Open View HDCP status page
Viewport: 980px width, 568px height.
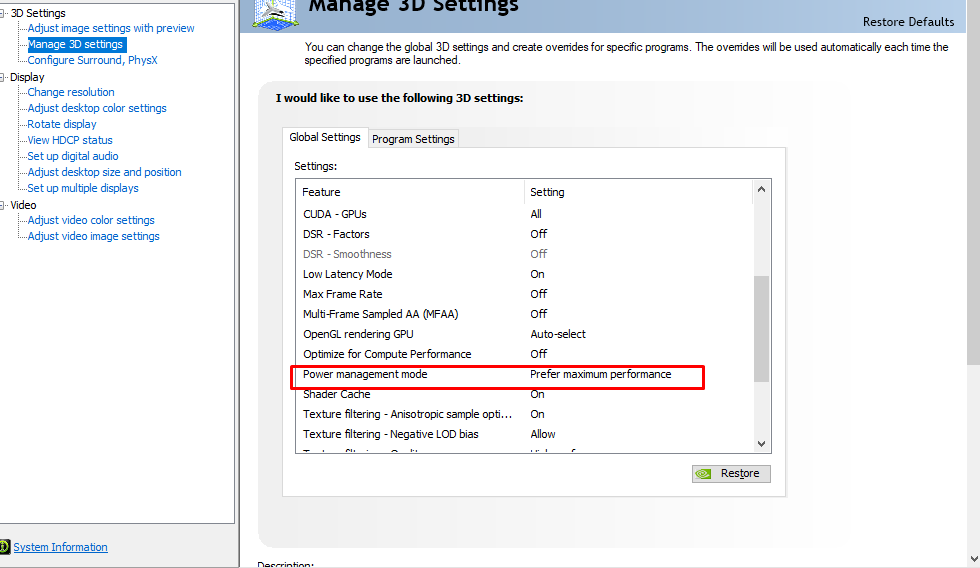click(70, 140)
